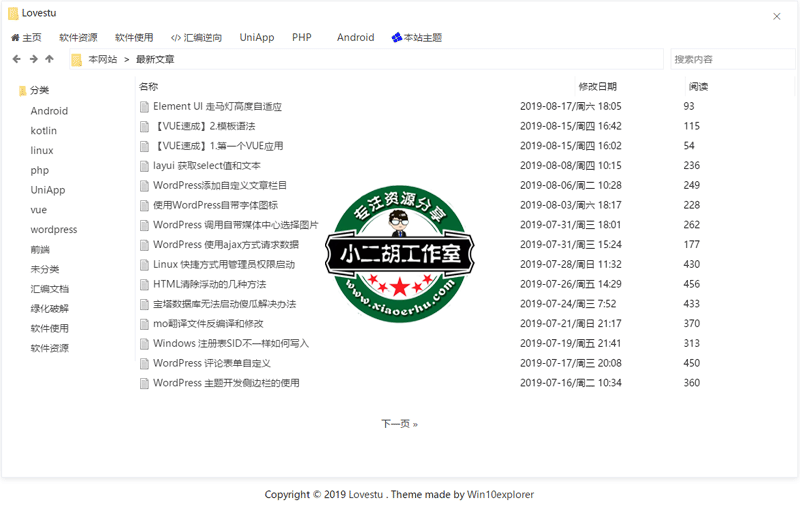Choose 绿化破解 category in the sidebar
Viewport: 800px width, 511px height.
tap(49, 309)
